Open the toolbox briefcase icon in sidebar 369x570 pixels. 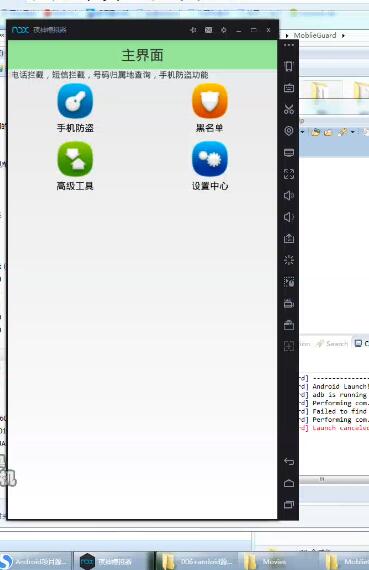289,325
